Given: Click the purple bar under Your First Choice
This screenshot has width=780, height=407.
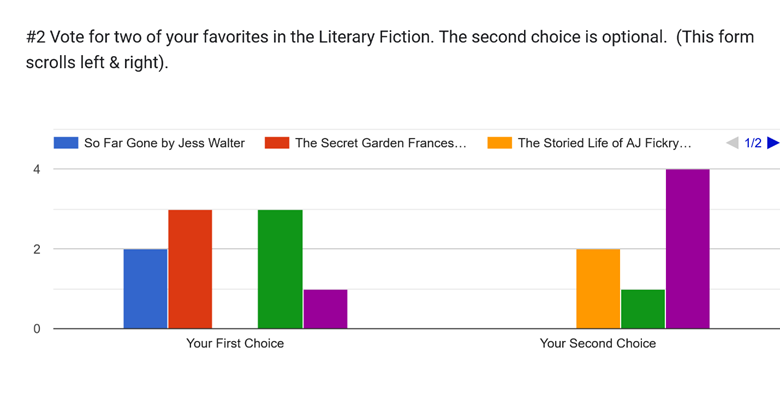Looking at the screenshot, I should coord(325,308).
